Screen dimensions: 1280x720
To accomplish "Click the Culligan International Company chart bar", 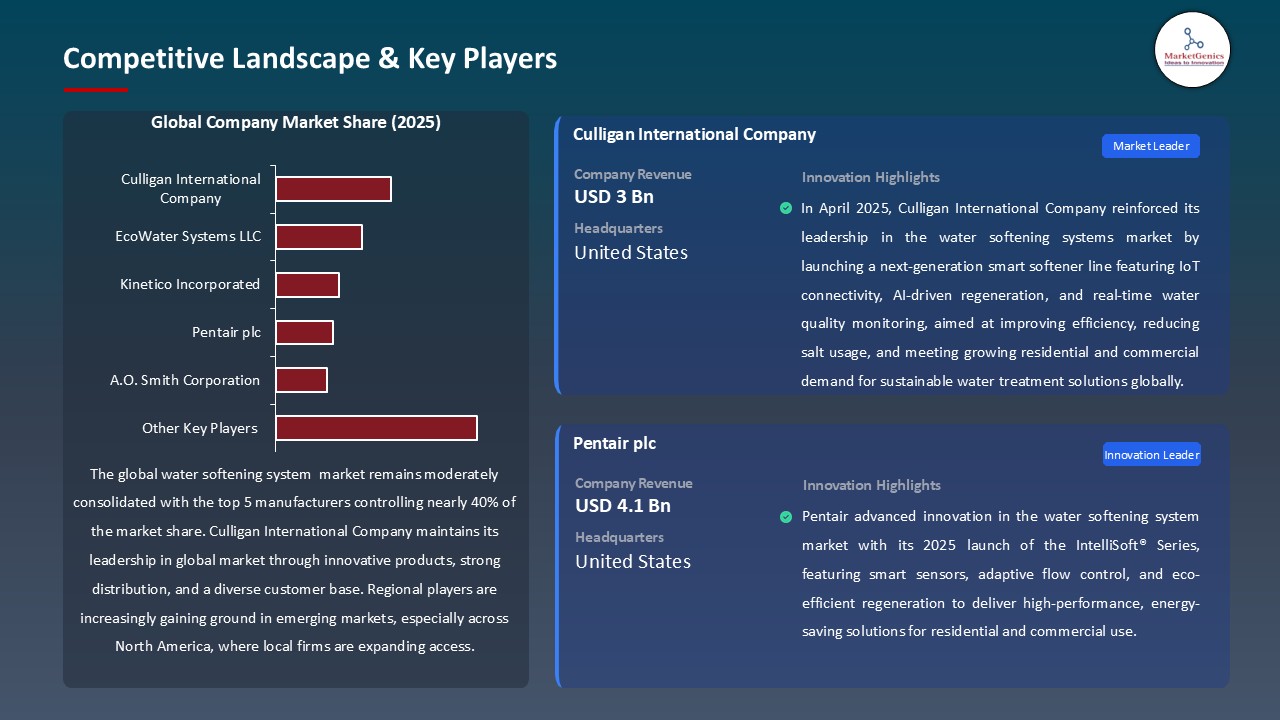I will tap(333, 189).
